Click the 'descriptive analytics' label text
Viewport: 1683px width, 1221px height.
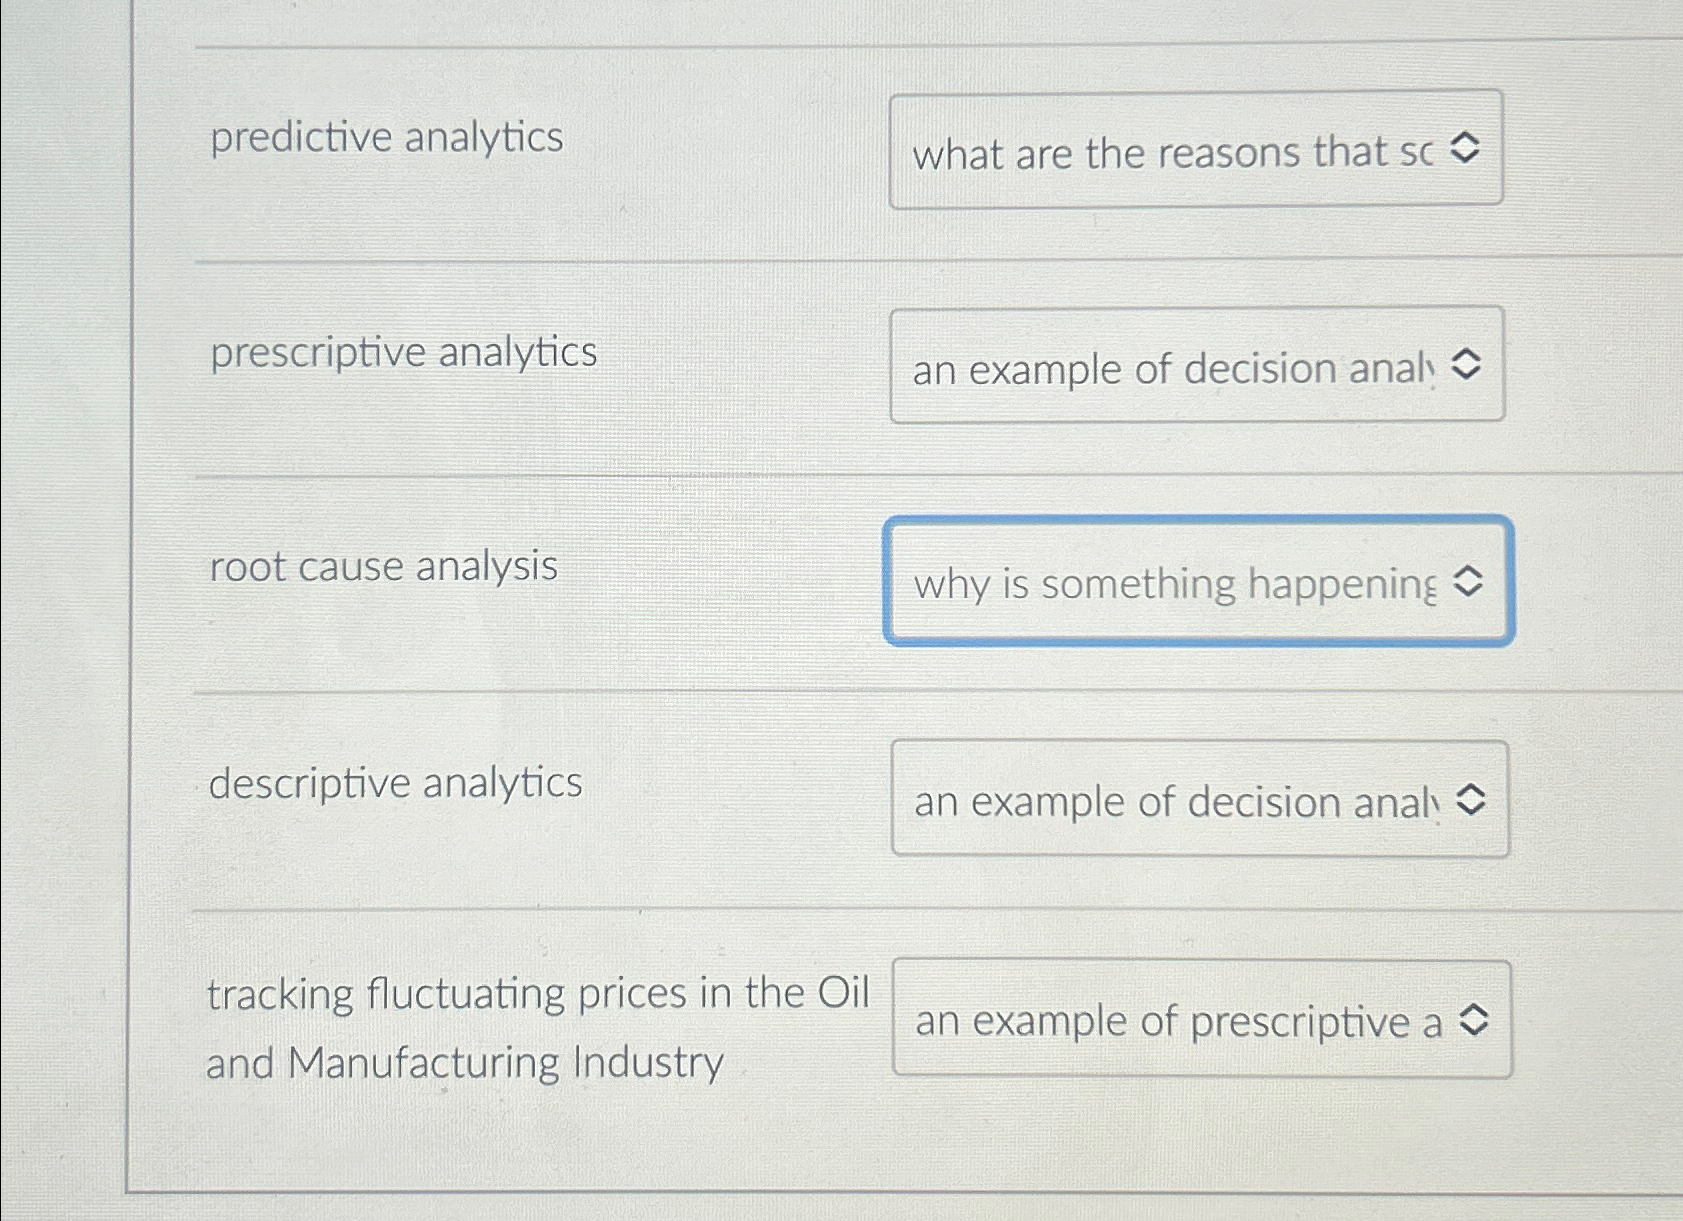[x=396, y=784]
